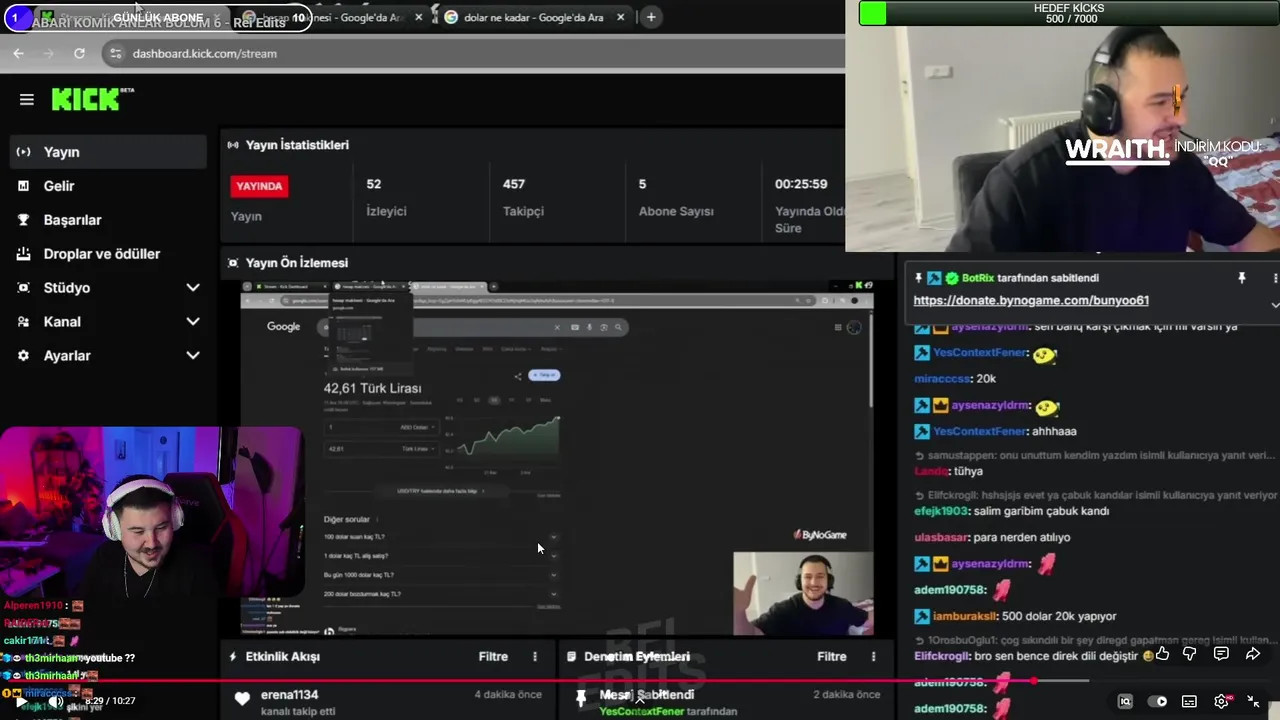Like the video with the thumbs-up icon

(1161, 654)
